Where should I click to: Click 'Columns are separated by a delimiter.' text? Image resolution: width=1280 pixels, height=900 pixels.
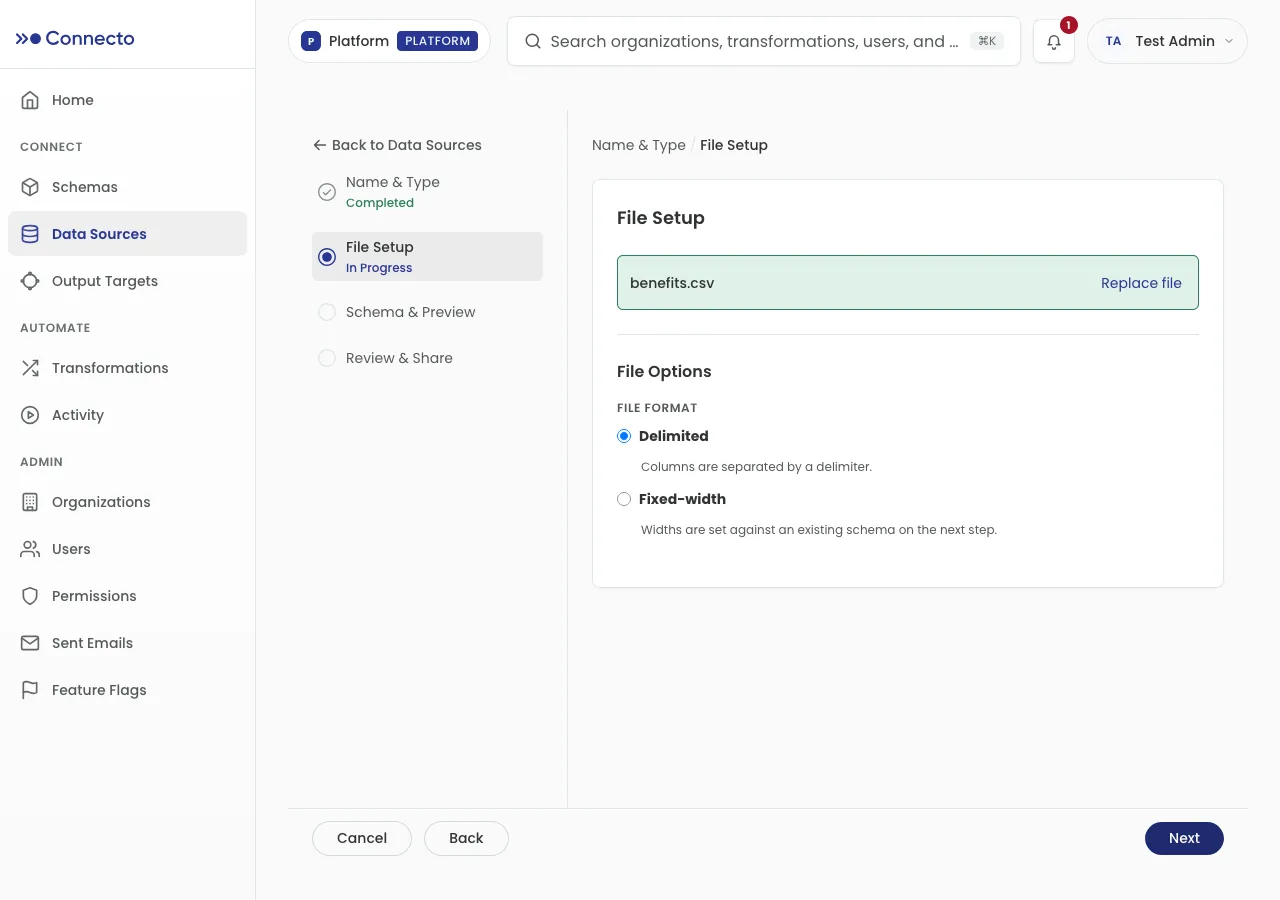pos(756,467)
